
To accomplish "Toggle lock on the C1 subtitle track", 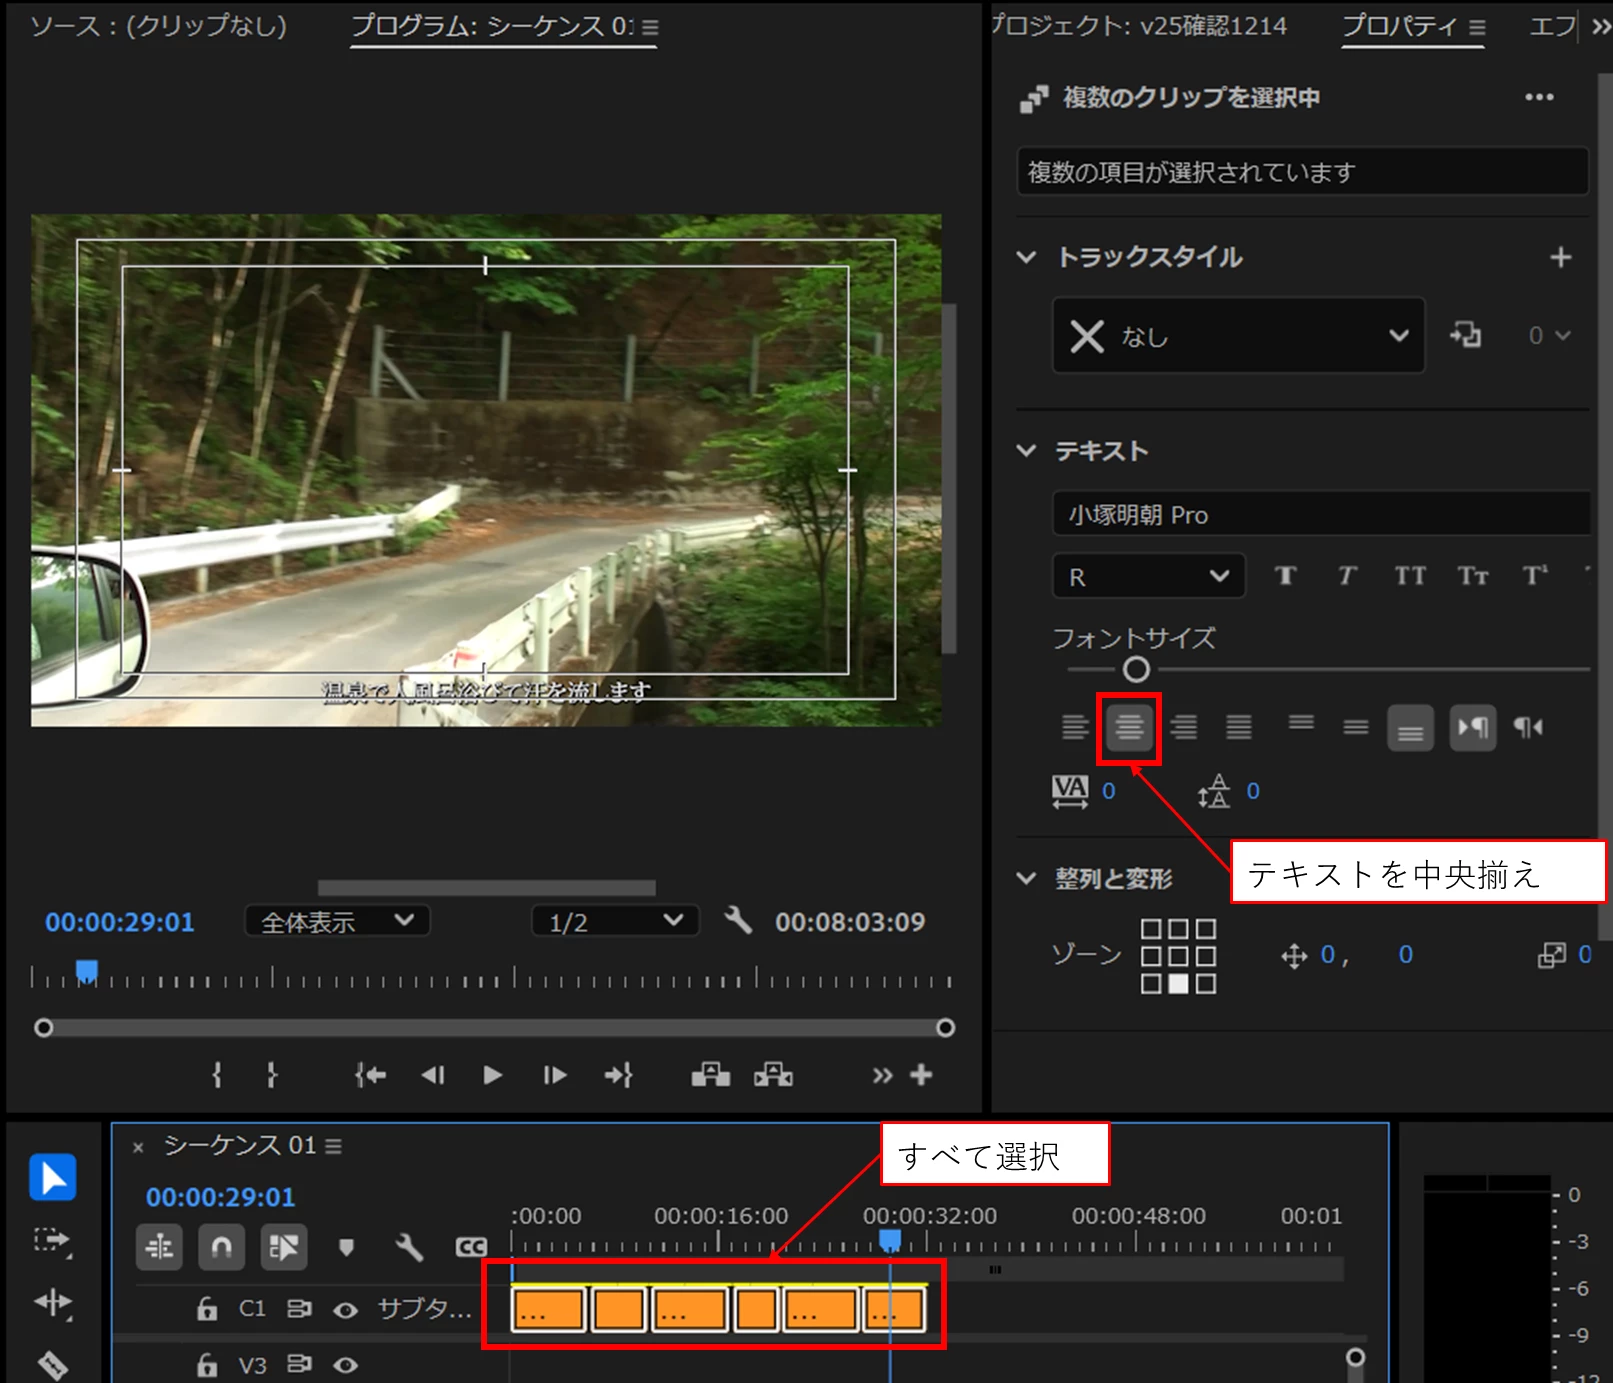I will [x=207, y=1309].
